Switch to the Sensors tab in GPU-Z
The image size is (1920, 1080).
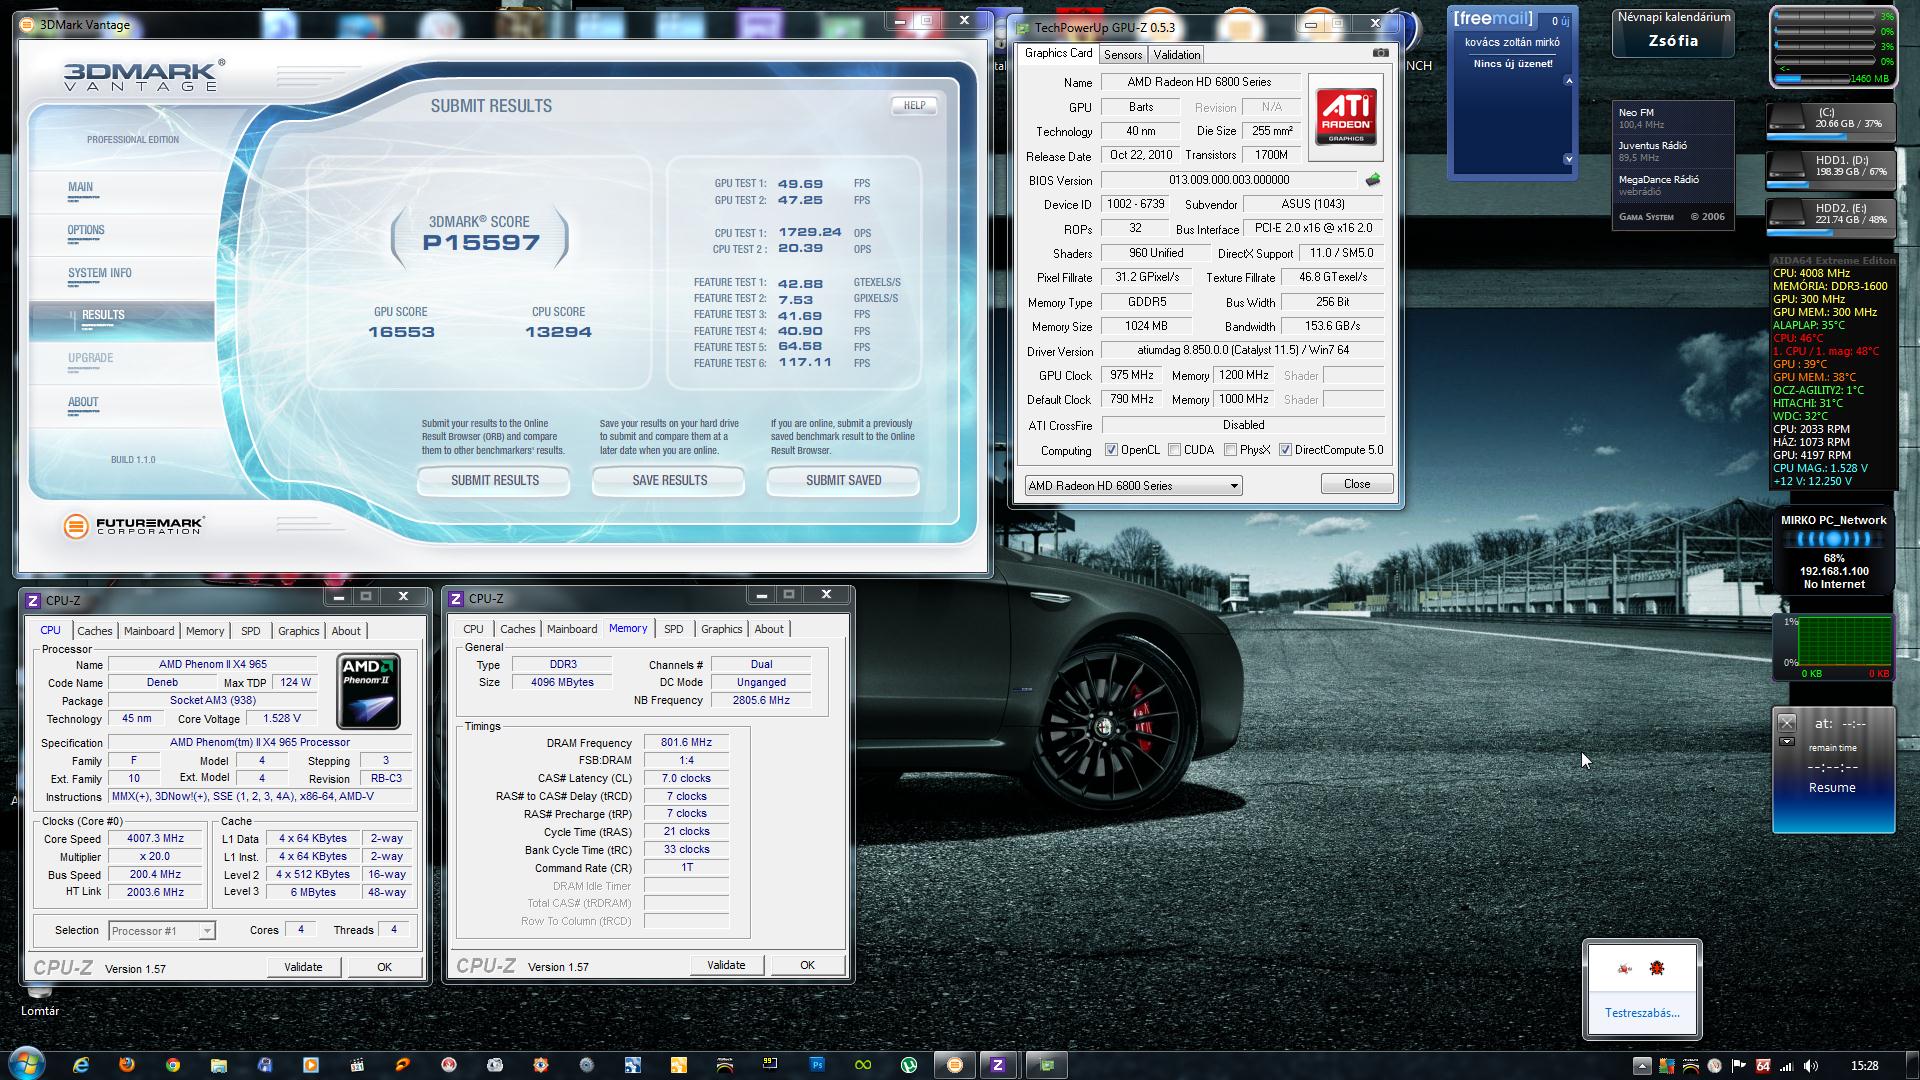coord(1123,55)
